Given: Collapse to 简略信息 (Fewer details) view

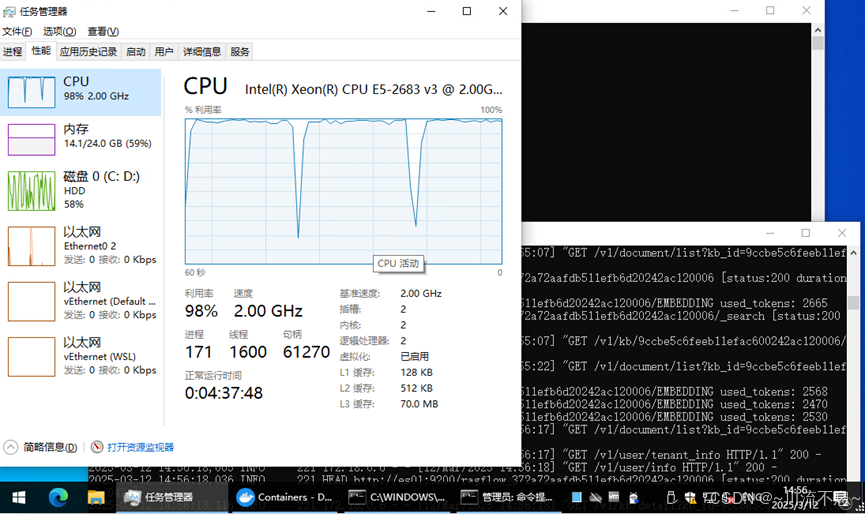Looking at the screenshot, I should click(41, 447).
